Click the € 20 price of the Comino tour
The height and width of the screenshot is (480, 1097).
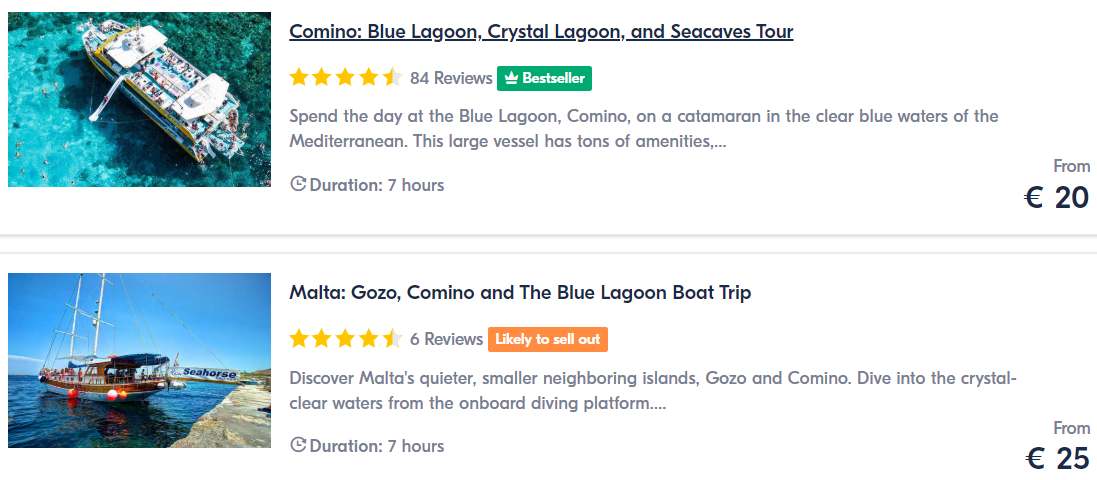(1056, 198)
